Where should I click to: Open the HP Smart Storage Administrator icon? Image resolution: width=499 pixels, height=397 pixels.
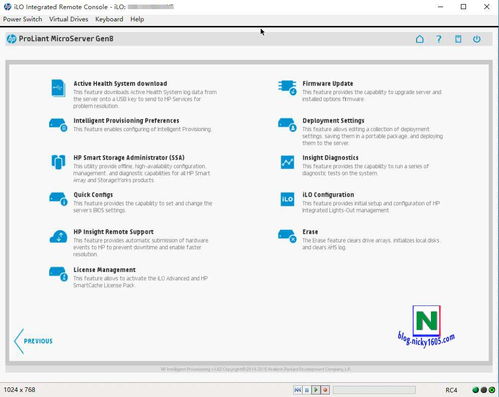click(x=58, y=162)
